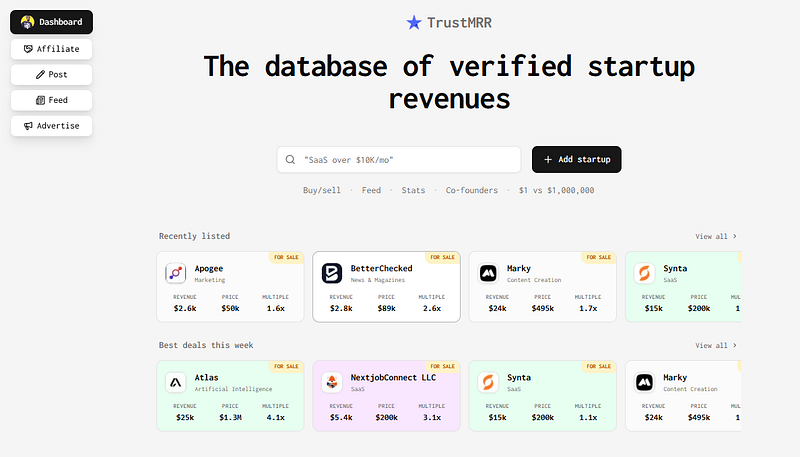Image resolution: width=800 pixels, height=457 pixels.
Task: Open the NextjobConnect LLC startup name
Action: pyautogui.click(x=393, y=377)
